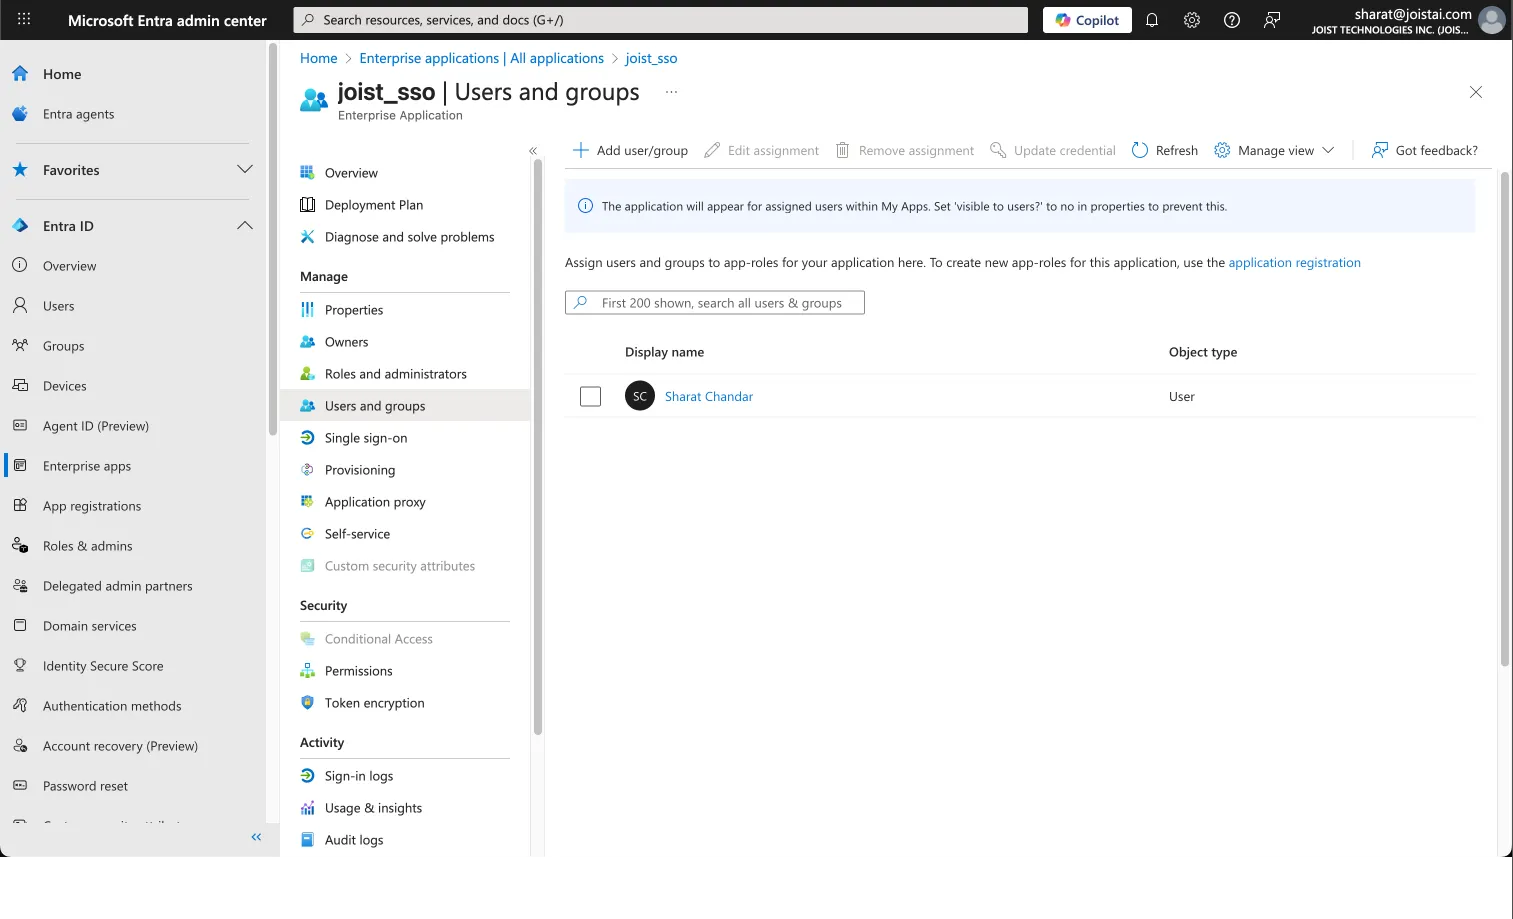
Task: Go to Home in left navigation
Action: (x=62, y=74)
